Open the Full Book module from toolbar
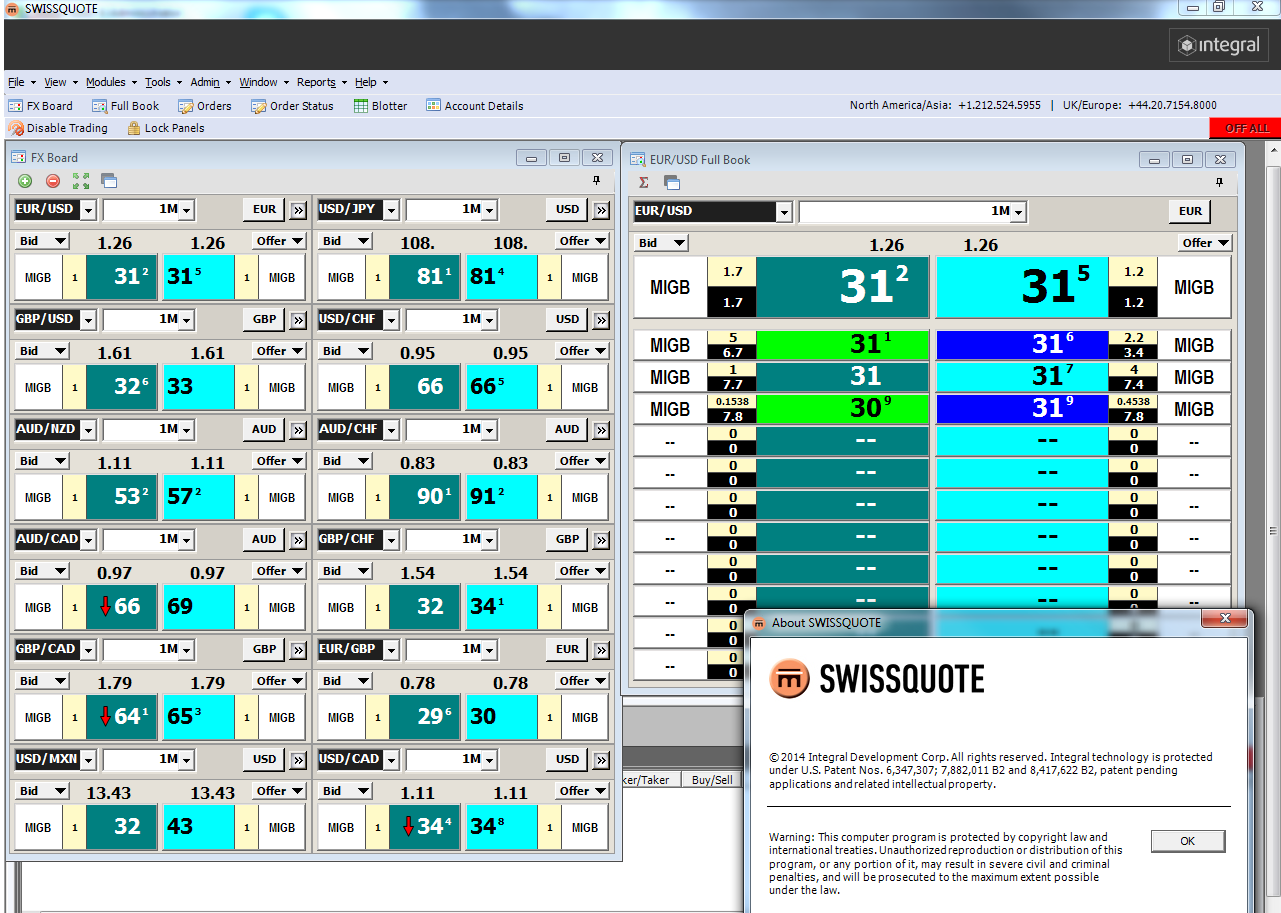1281x913 pixels. [125, 106]
